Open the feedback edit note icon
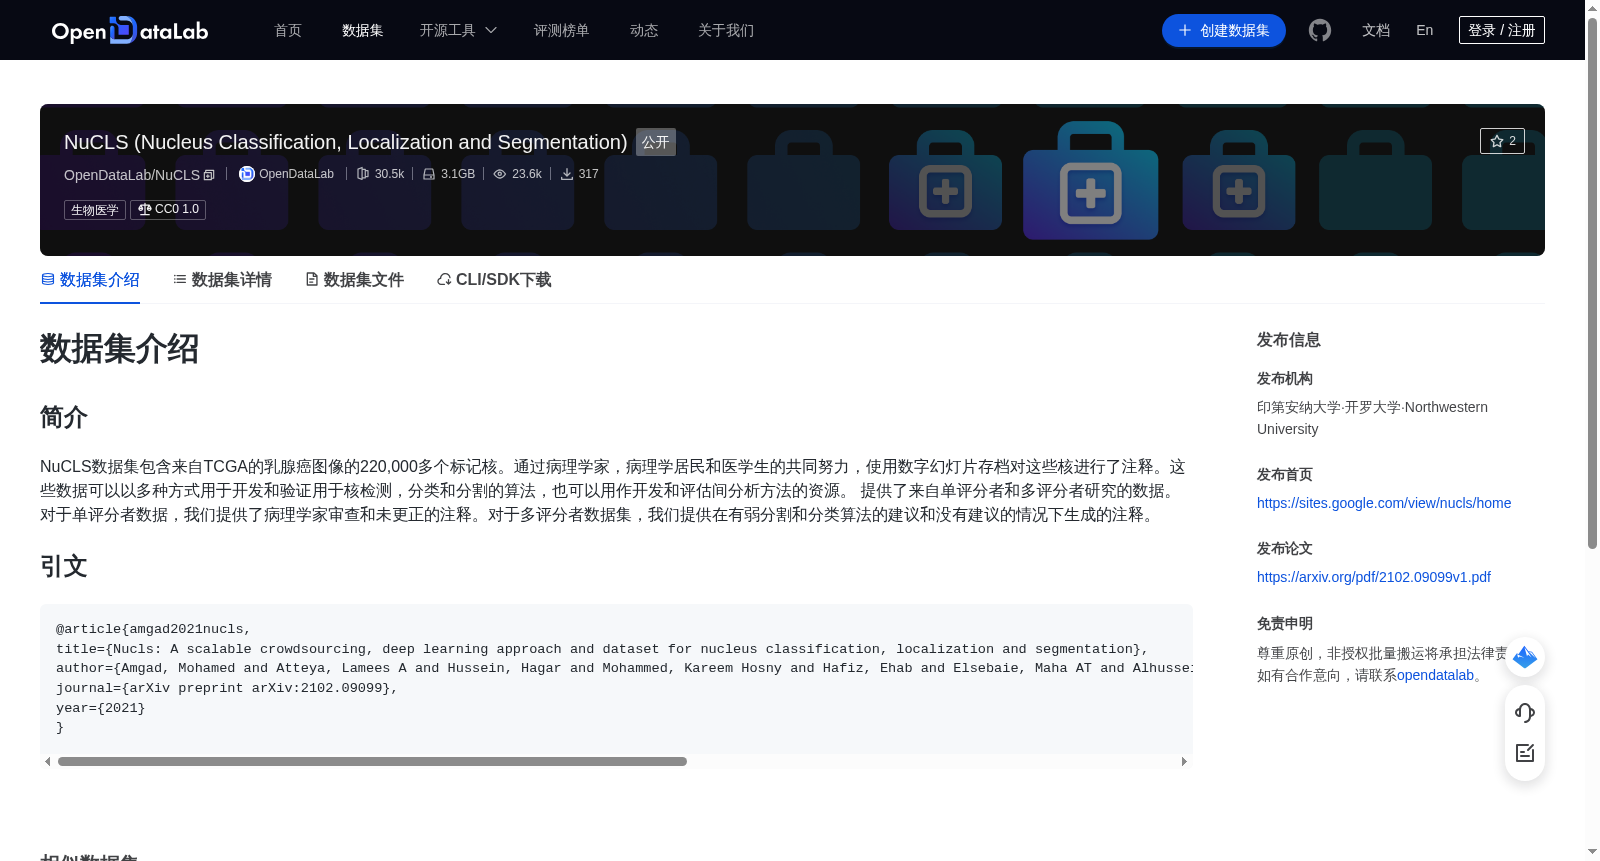Viewport: 1600px width, 861px height. (1525, 753)
